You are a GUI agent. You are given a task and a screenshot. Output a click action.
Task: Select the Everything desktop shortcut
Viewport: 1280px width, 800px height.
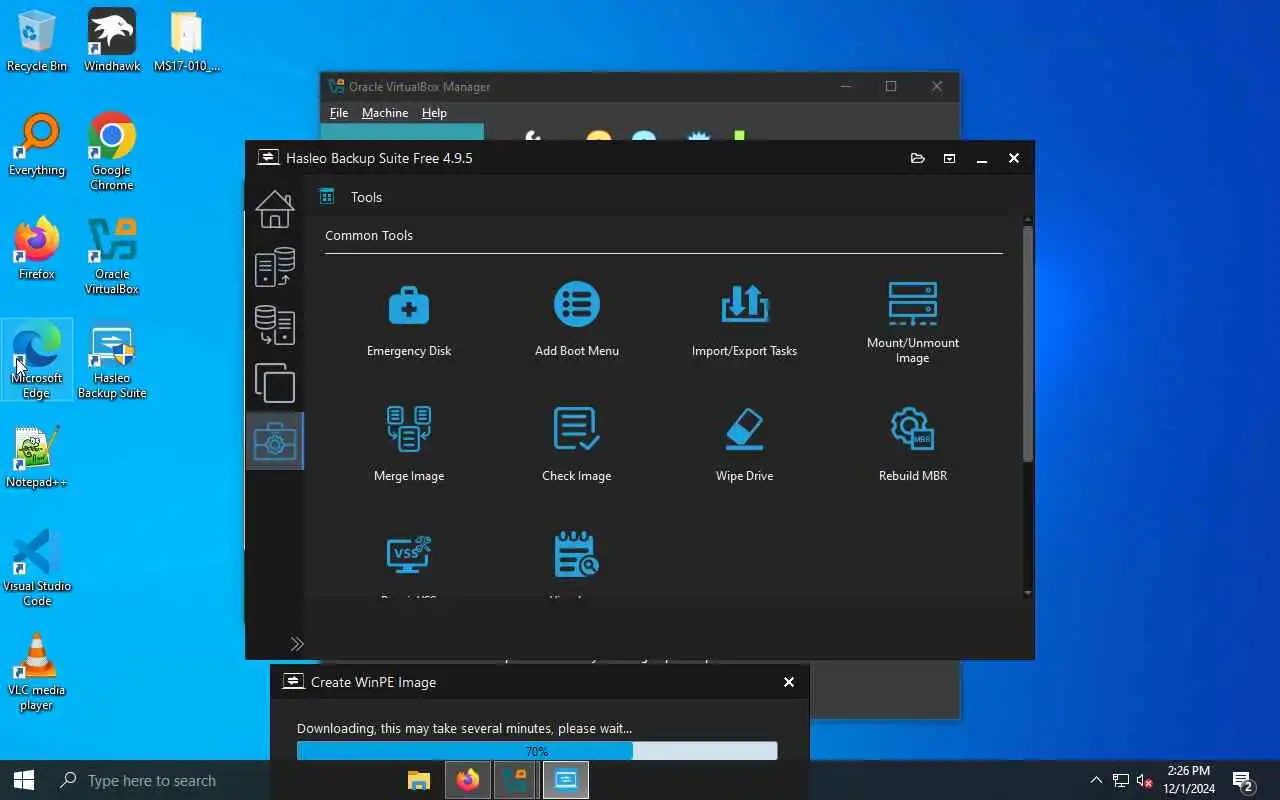[x=37, y=146]
